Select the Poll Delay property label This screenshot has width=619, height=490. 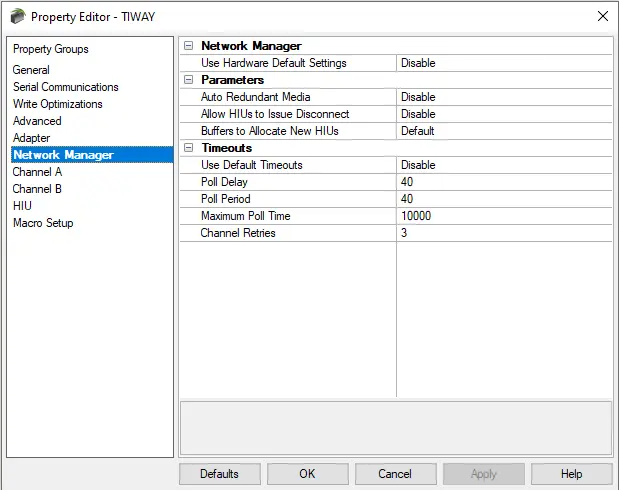224,182
